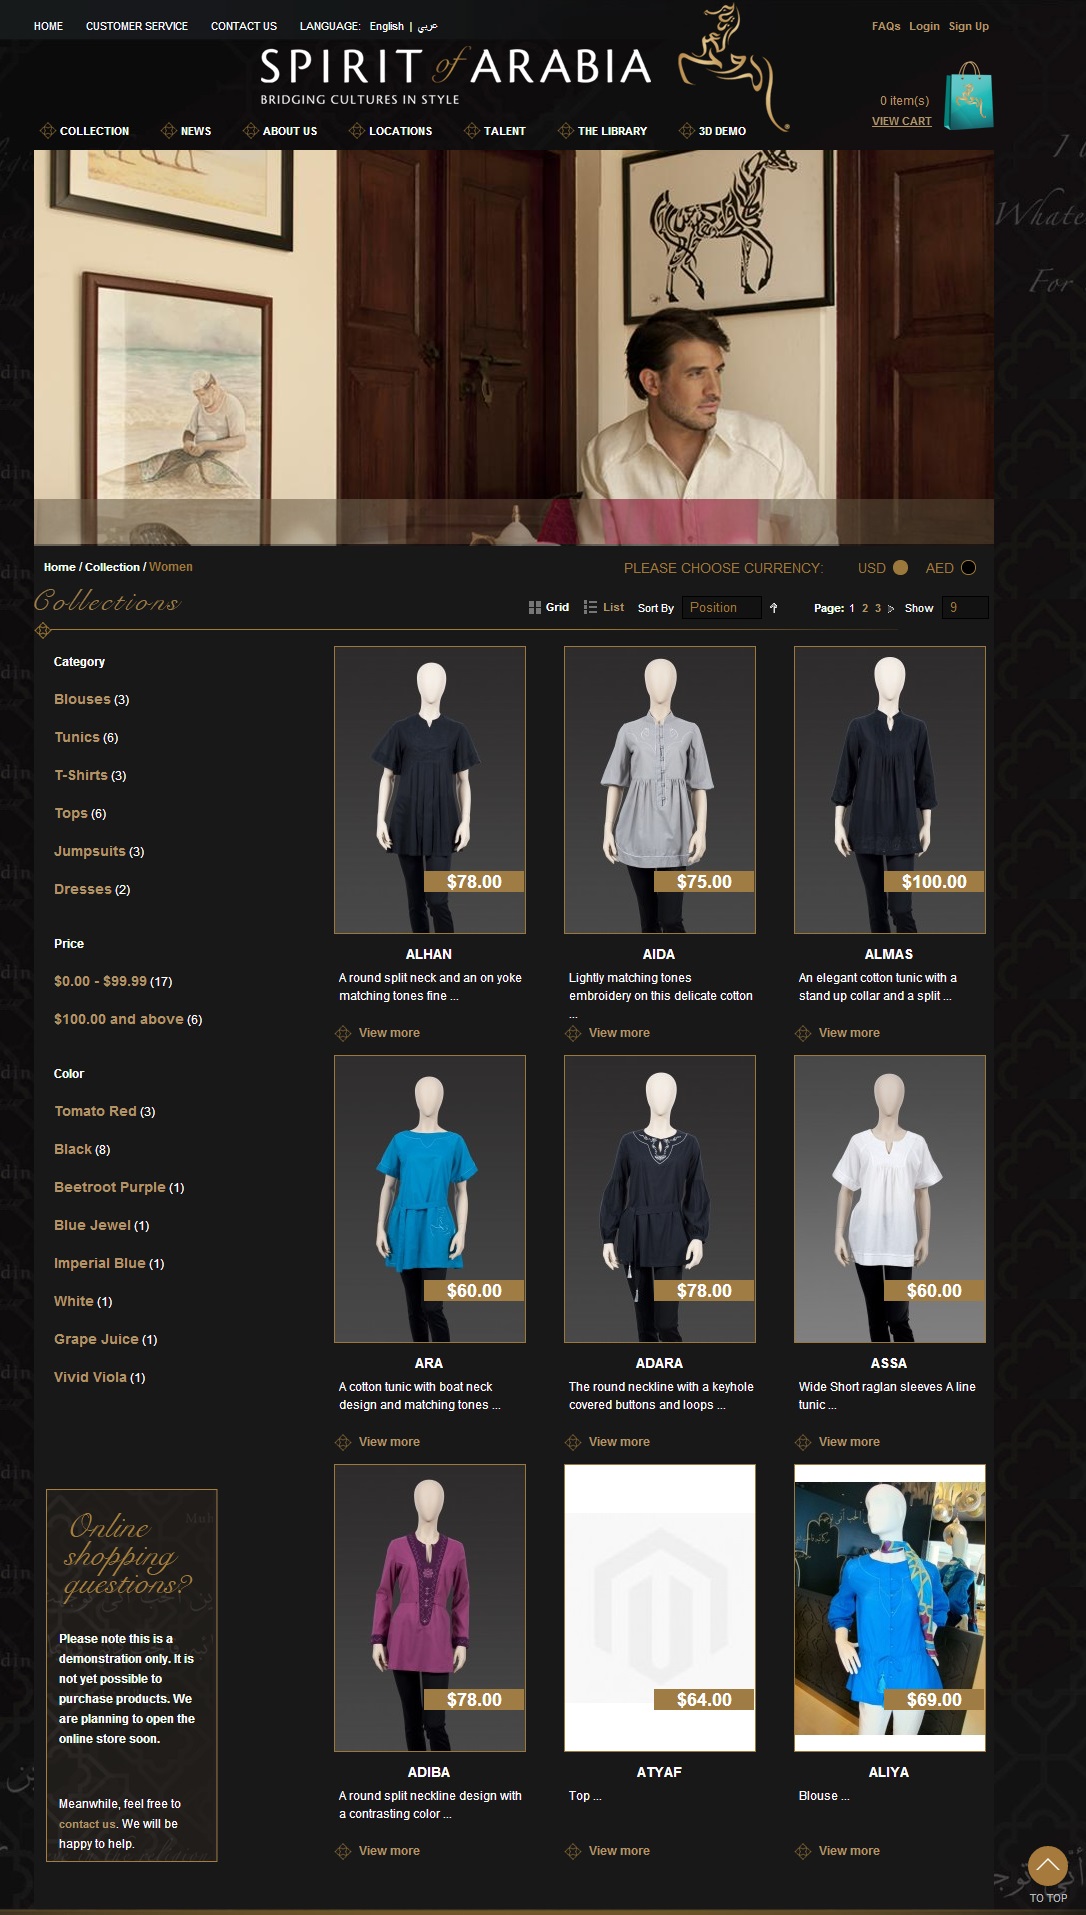Click the ornament icon beside Adara's View more
This screenshot has height=1915, width=1086.
tap(573, 1442)
